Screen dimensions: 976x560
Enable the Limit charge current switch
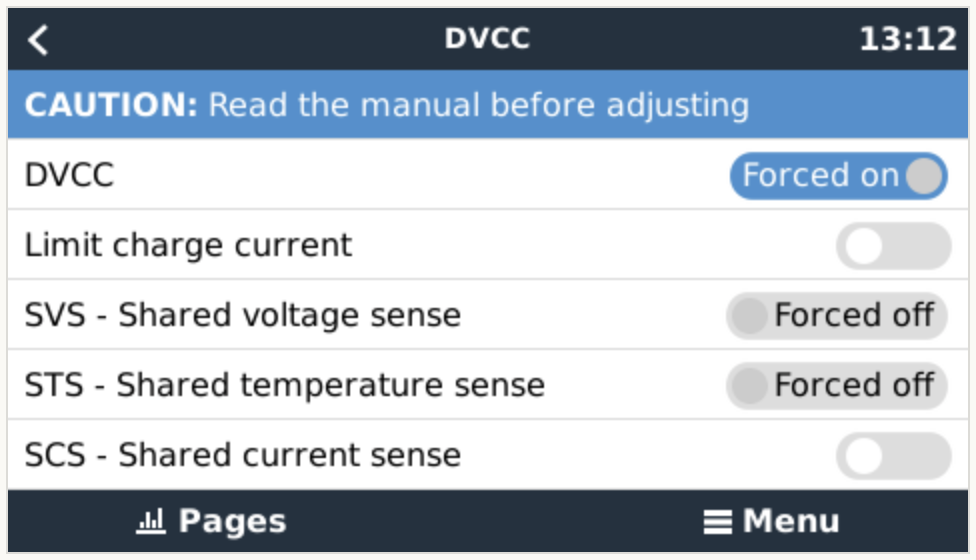click(x=892, y=246)
